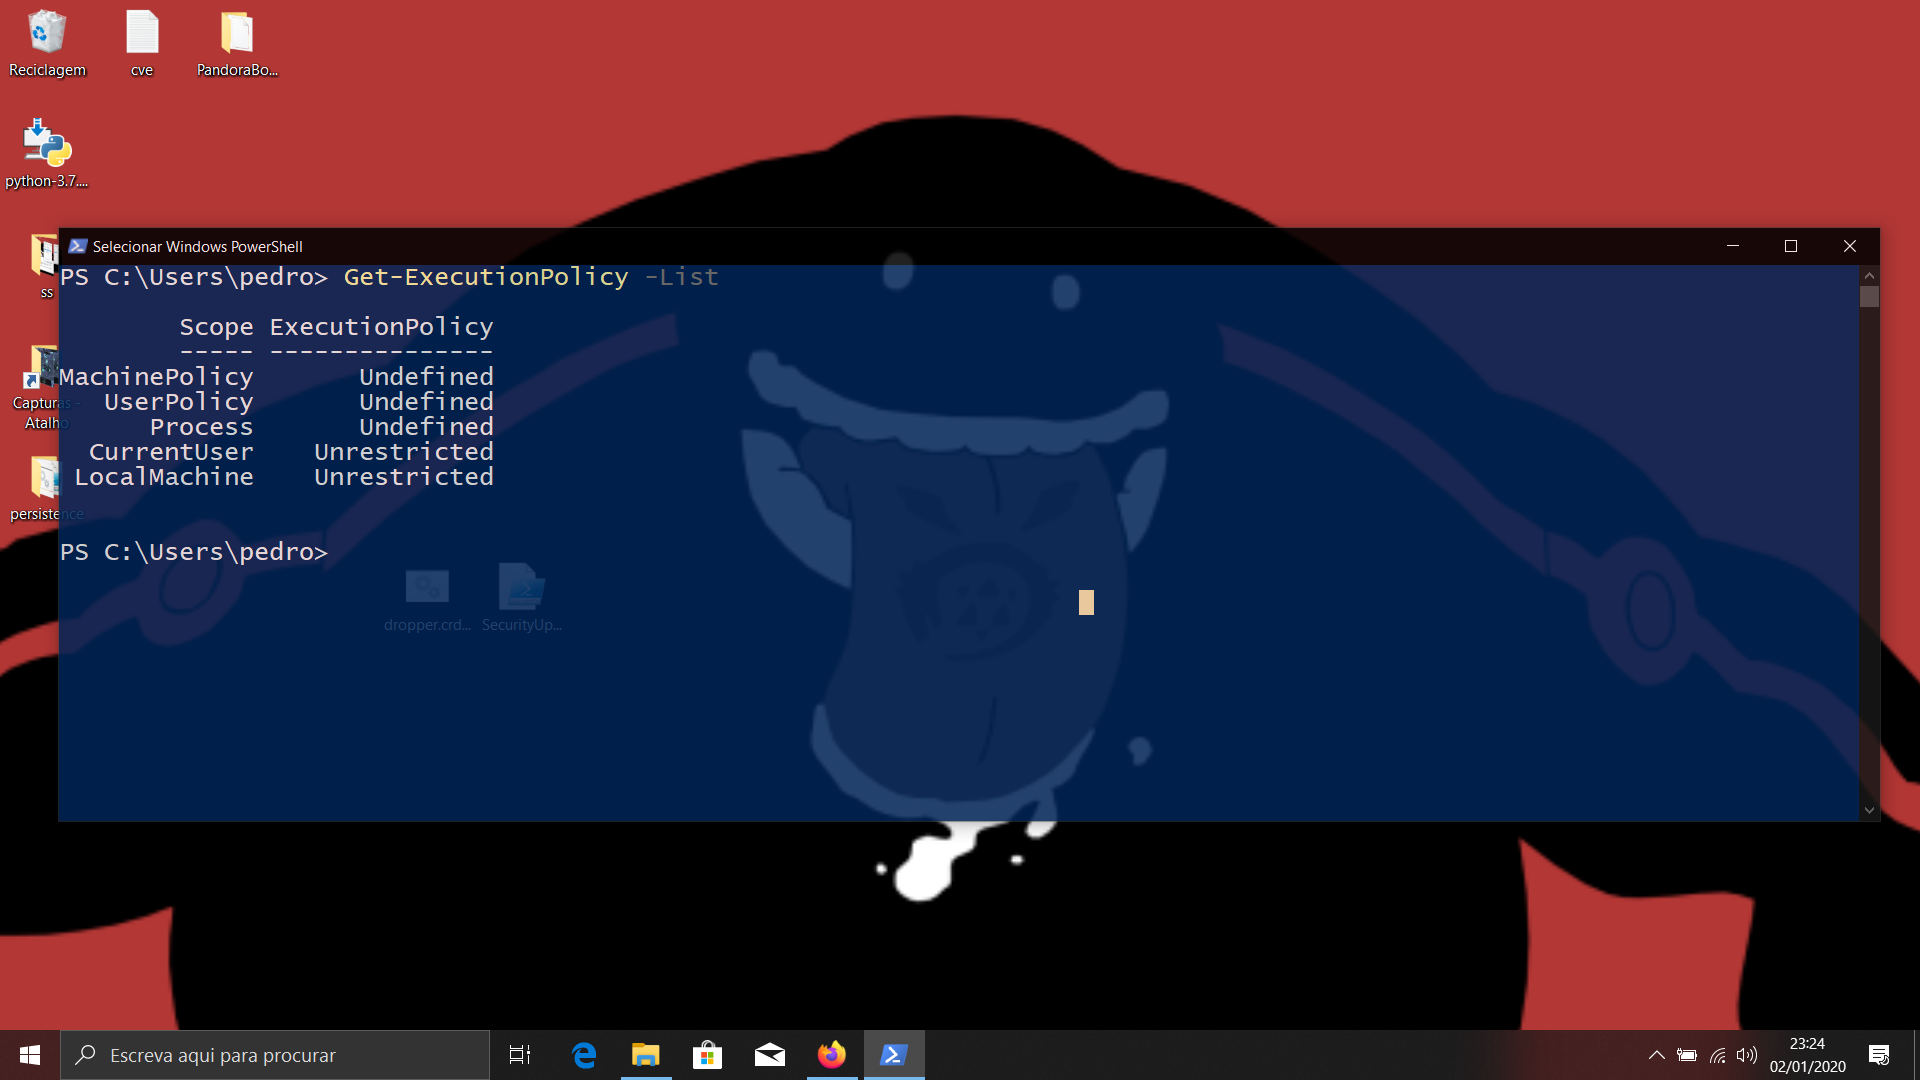
Task: Launch Firefox from the taskbar
Action: [x=831, y=1055]
